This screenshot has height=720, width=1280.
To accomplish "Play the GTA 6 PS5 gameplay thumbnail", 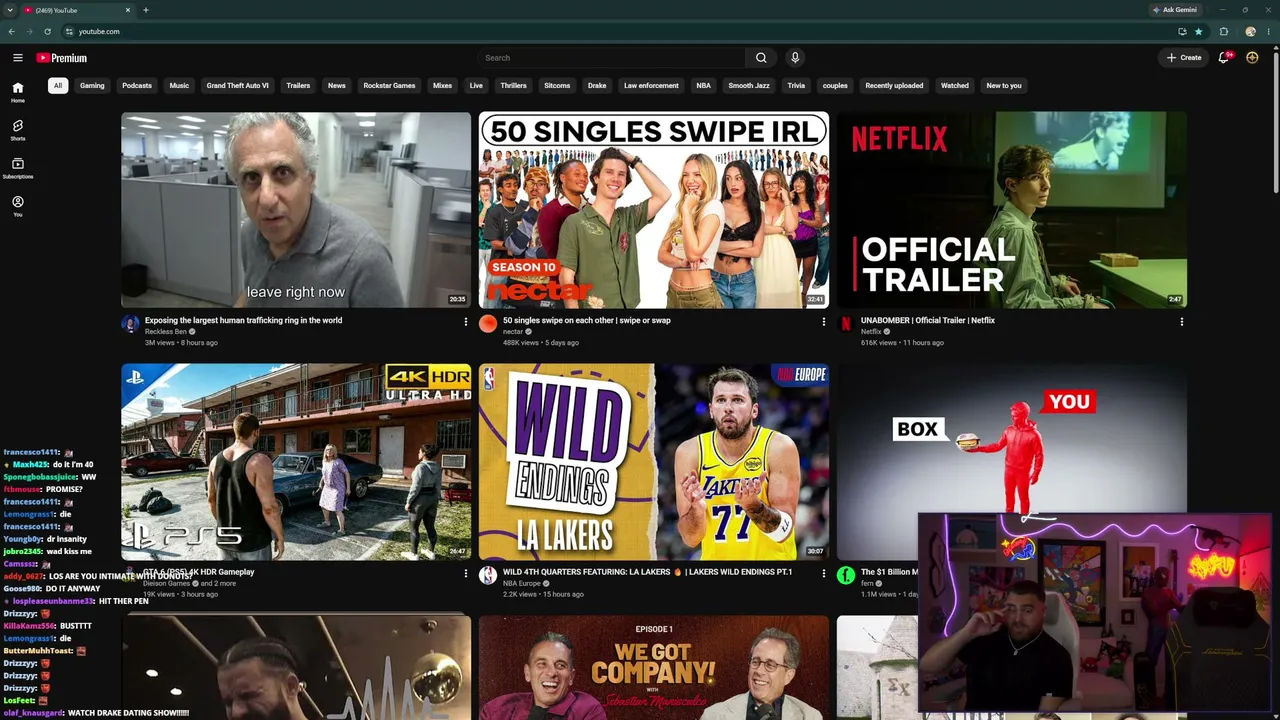I will click(x=296, y=462).
